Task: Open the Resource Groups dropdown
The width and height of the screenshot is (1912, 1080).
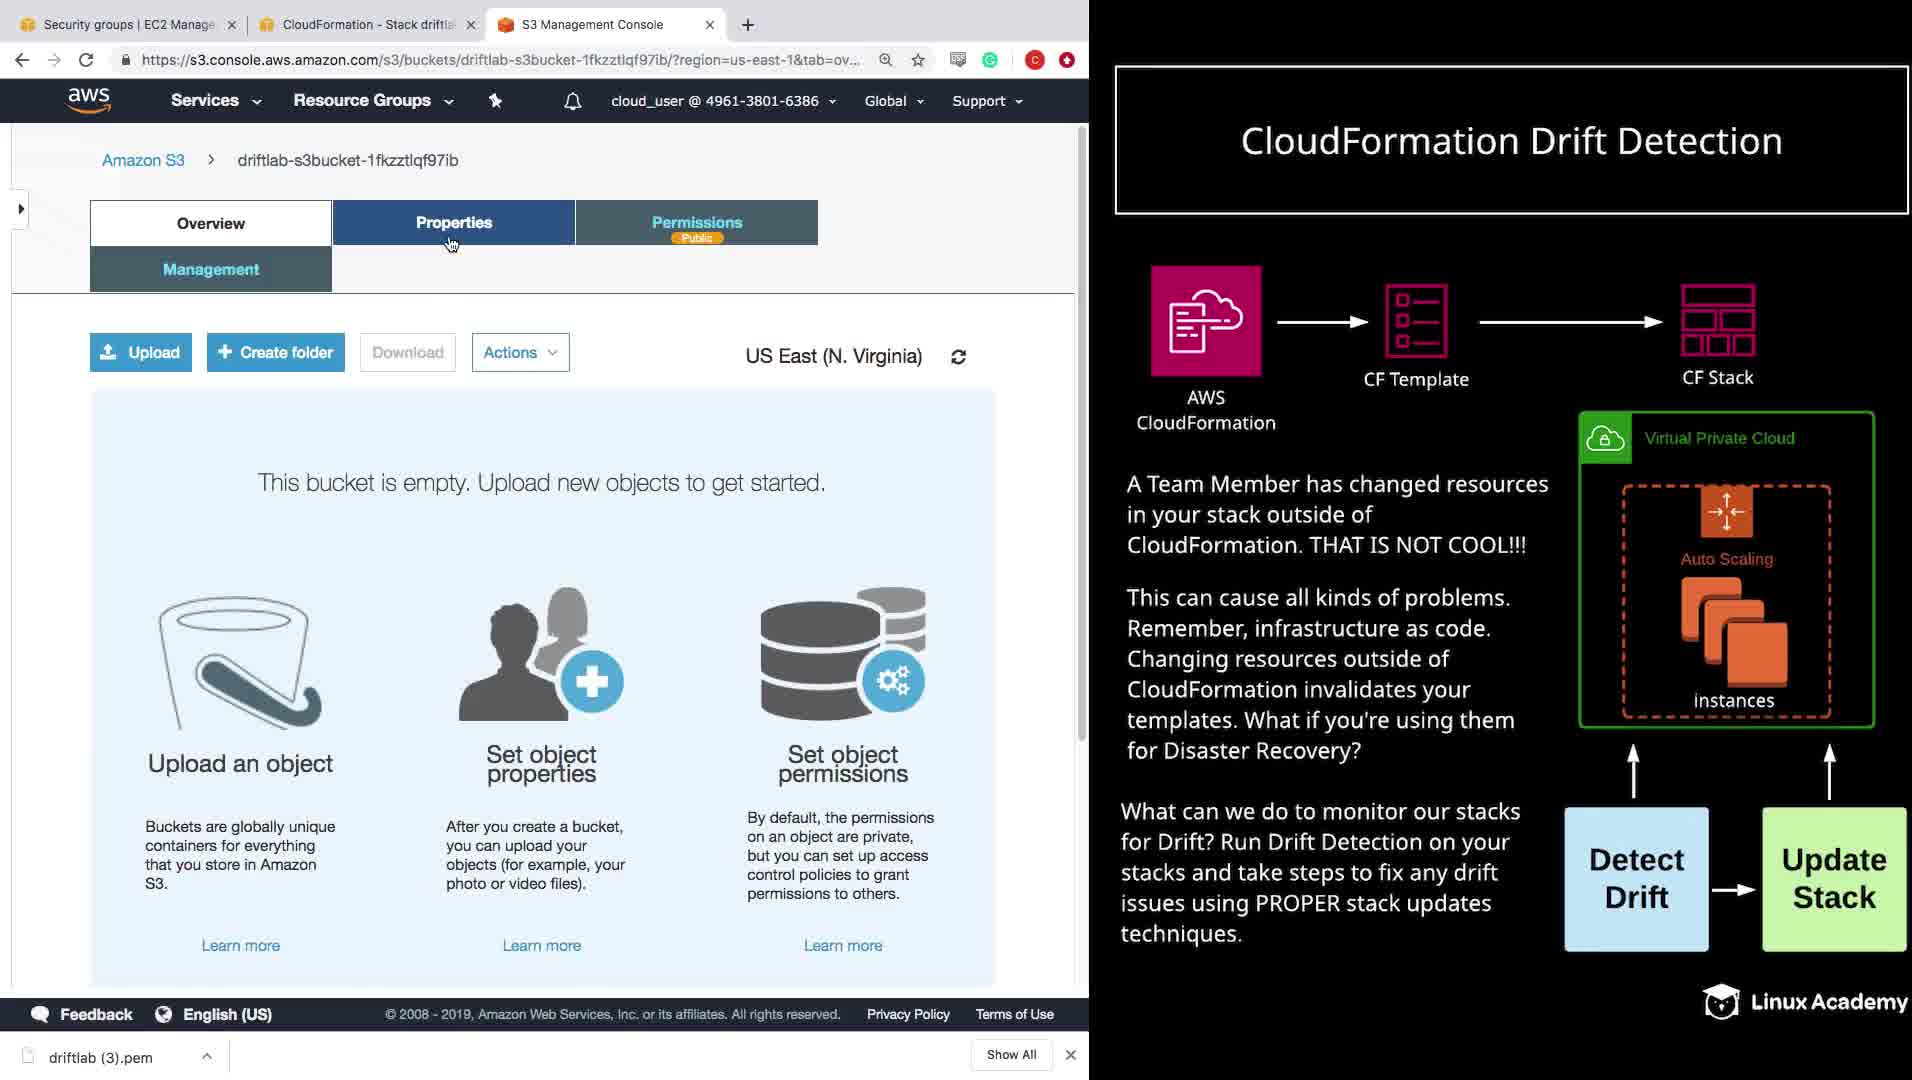Action: (x=373, y=101)
